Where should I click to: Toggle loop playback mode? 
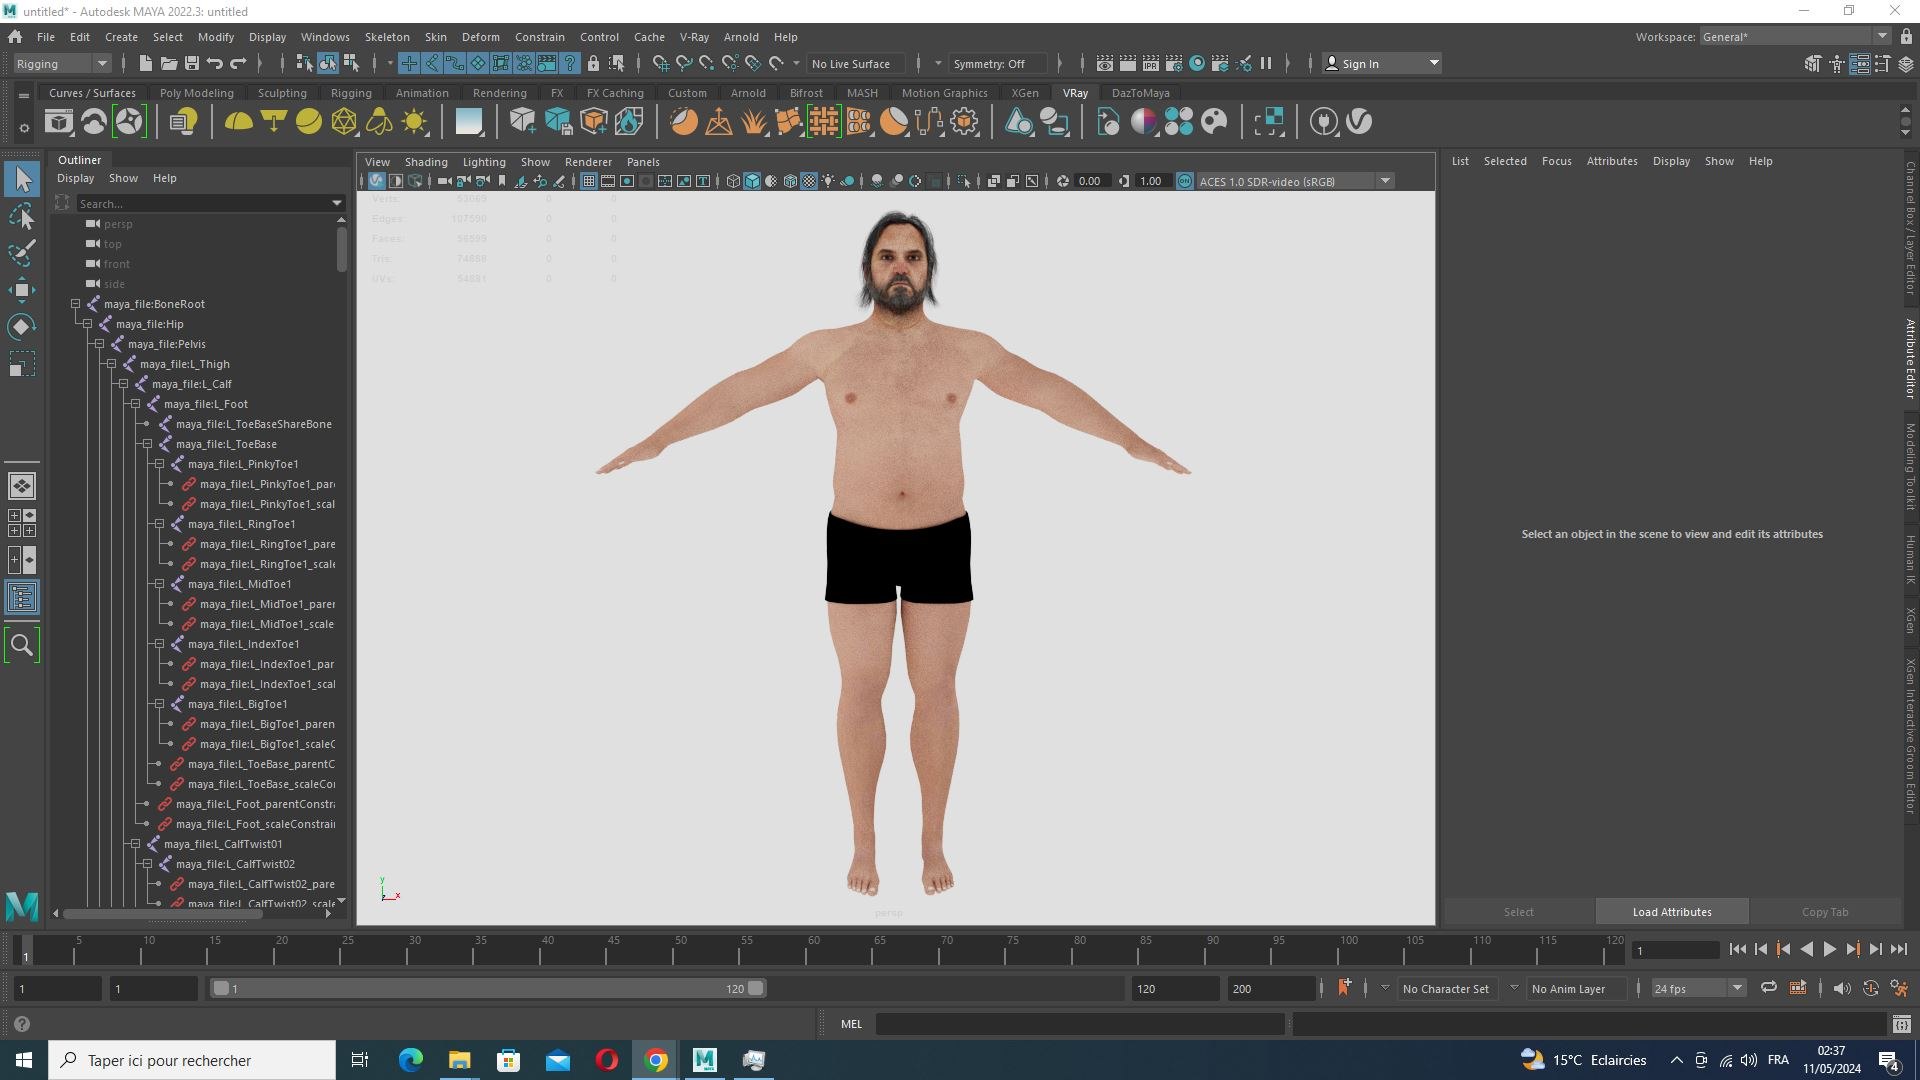[x=1768, y=988]
